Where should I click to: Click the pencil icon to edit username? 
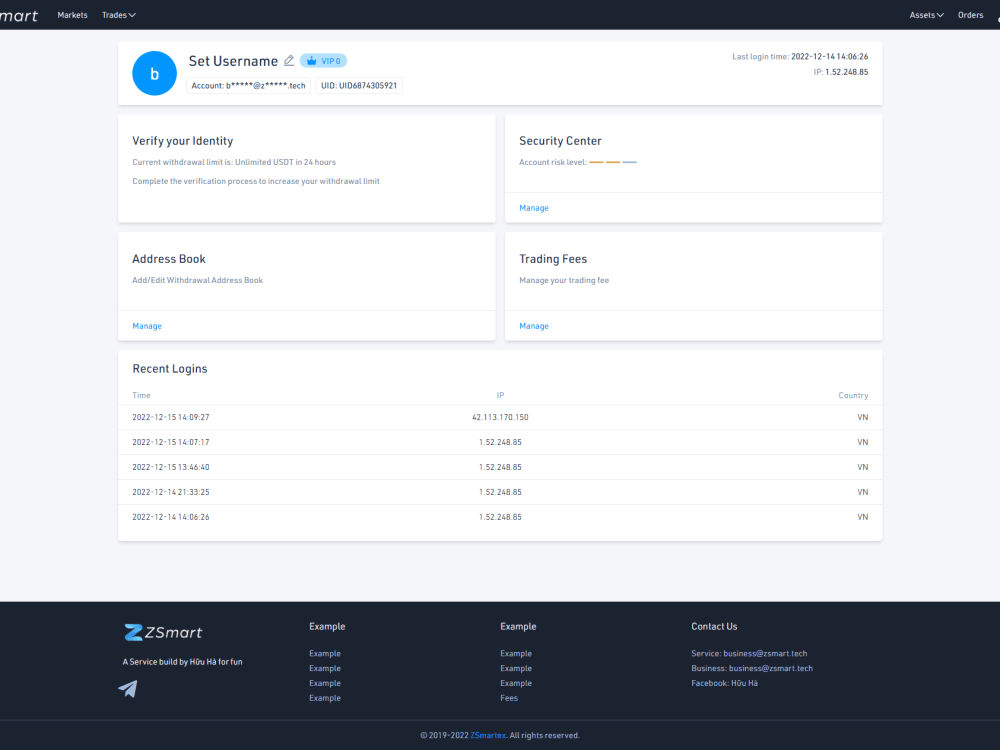289,61
